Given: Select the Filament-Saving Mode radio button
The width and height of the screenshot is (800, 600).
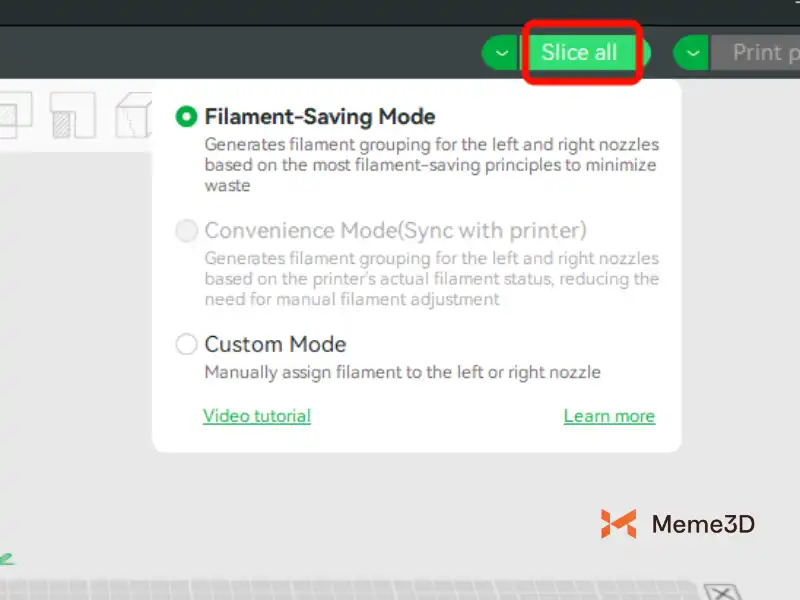Looking at the screenshot, I should point(186,117).
